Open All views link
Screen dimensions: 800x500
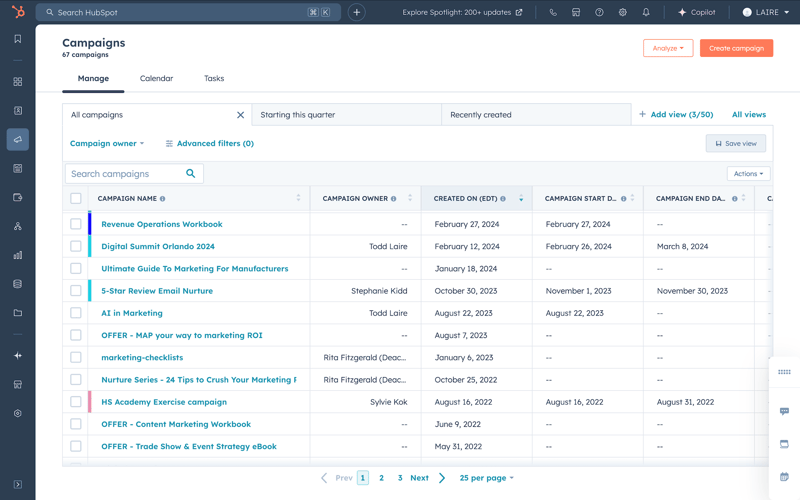coord(749,115)
